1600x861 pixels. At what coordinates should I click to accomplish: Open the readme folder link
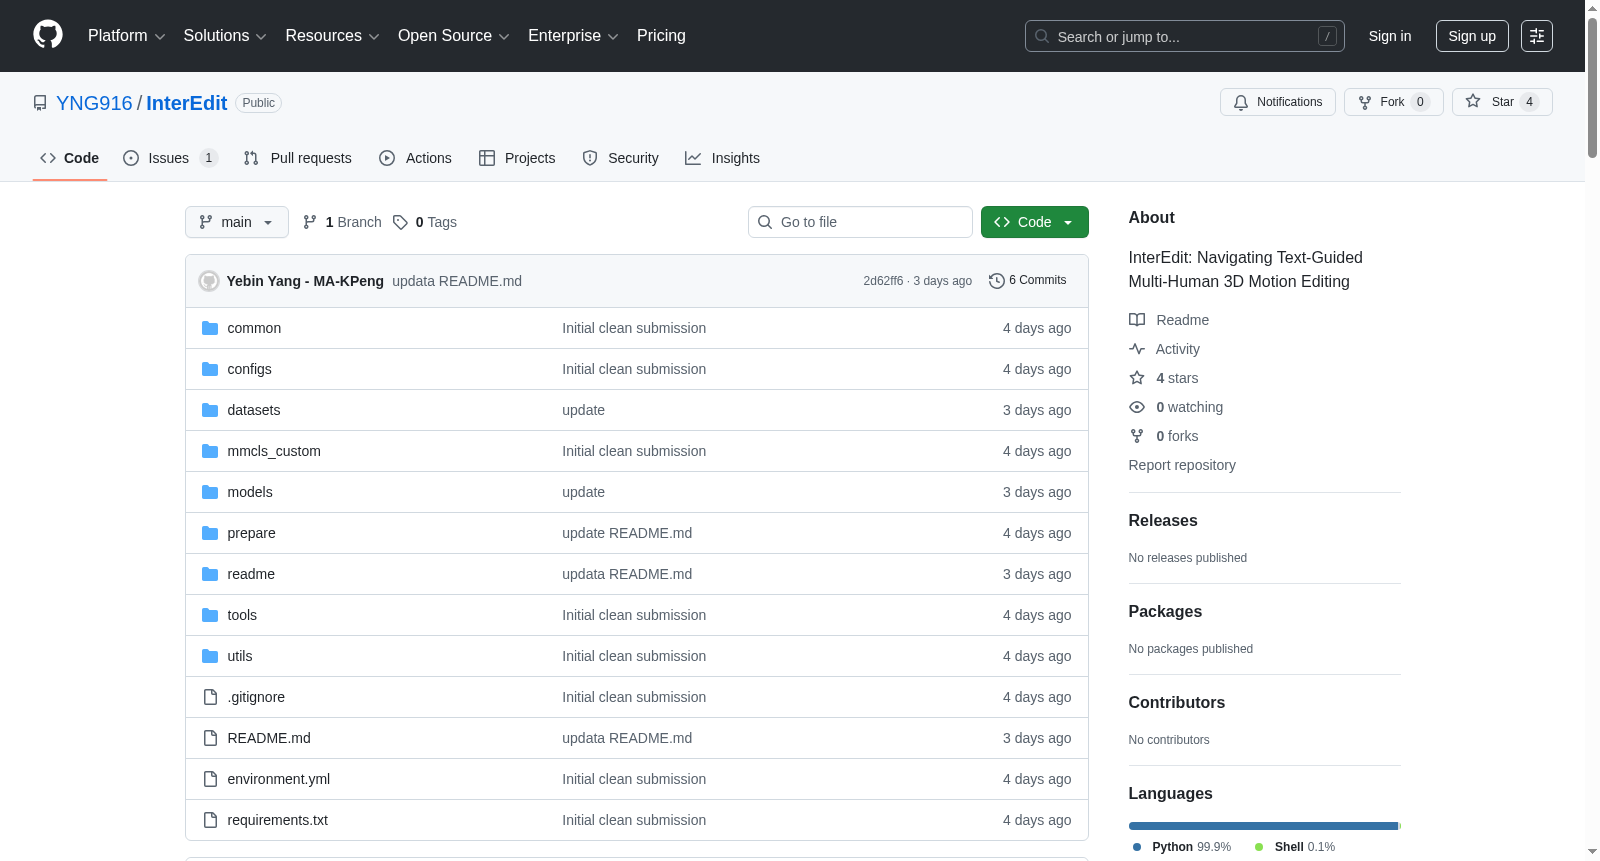[x=251, y=574]
